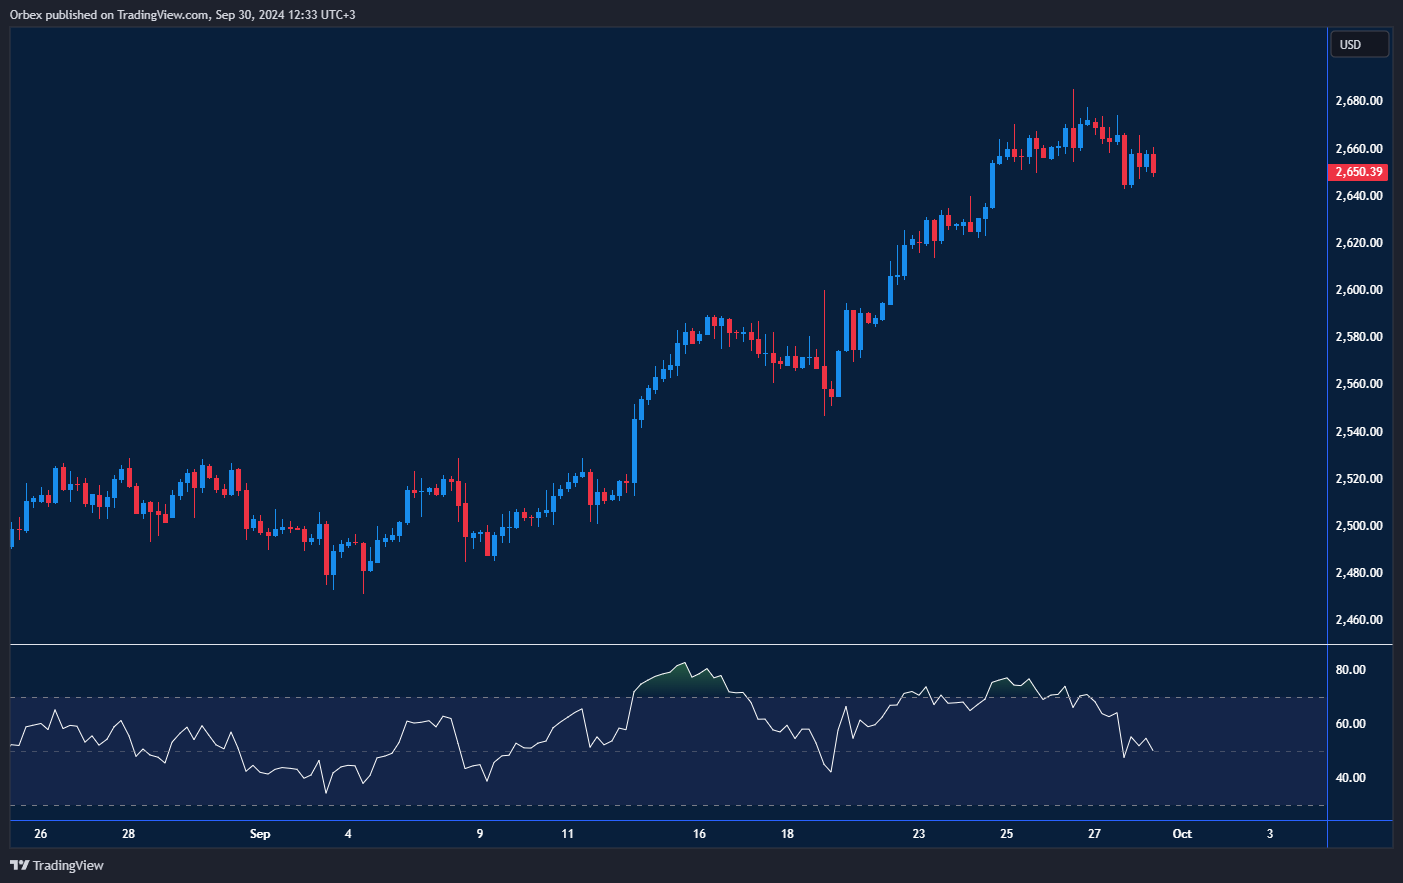
Task: Select the Sep label on the date axis
Action: click(260, 834)
